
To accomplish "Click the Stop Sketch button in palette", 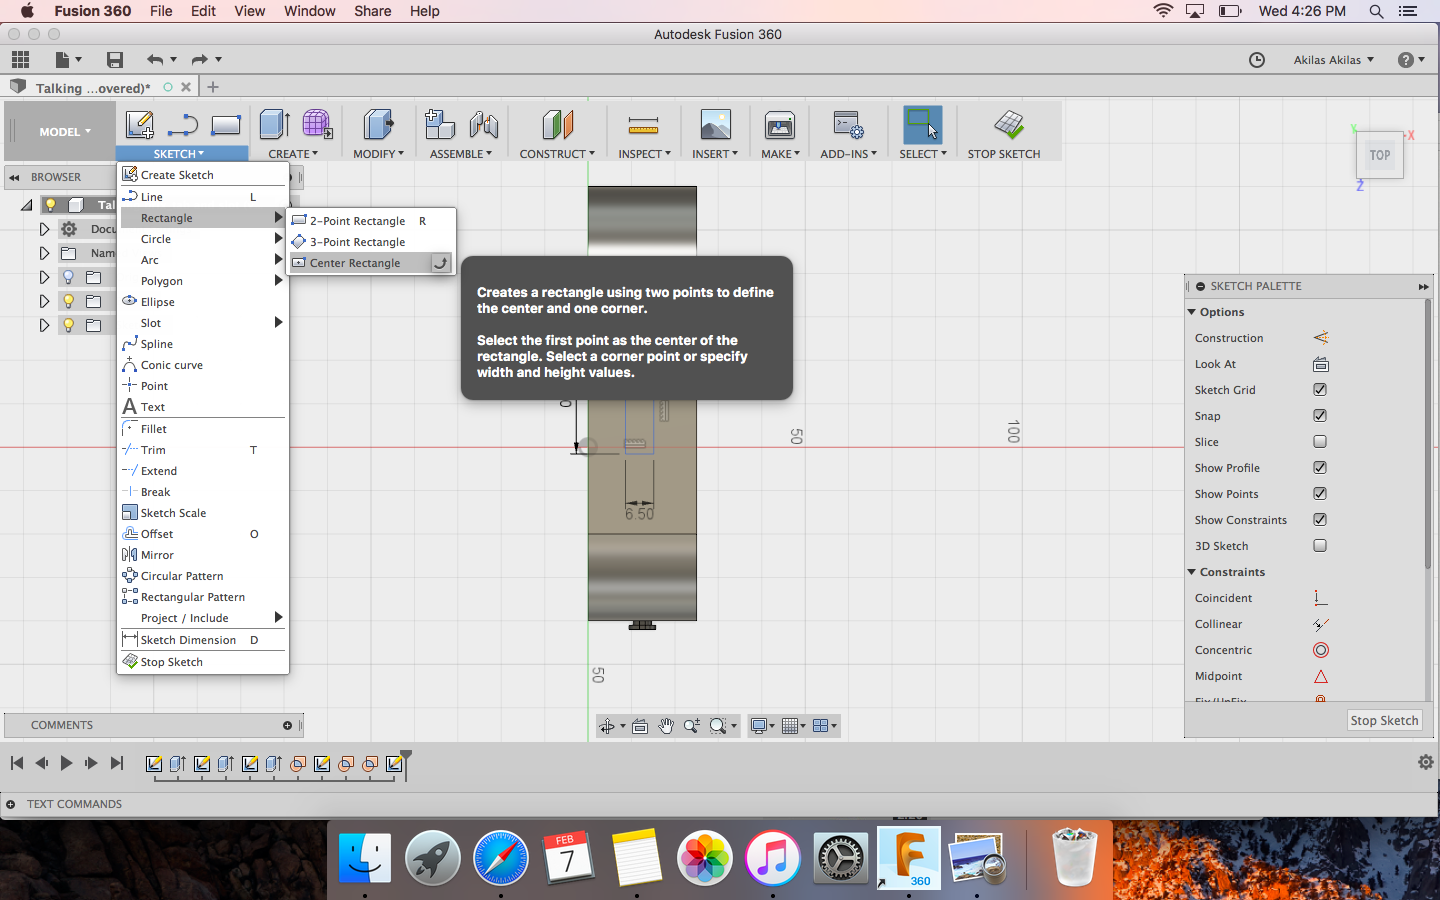I will click(x=1384, y=720).
